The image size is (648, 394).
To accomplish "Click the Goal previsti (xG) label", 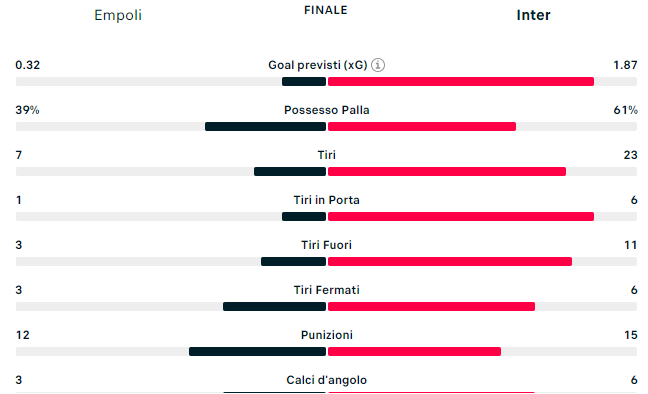I will [318, 65].
